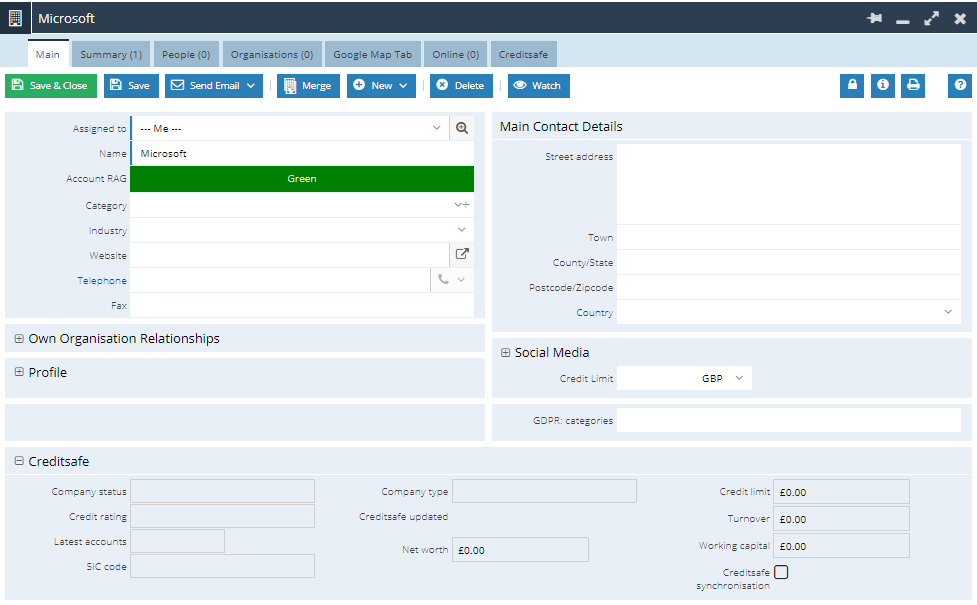Expand Own Organisation Relationships section
Screen dimensions: 977x605
point(19,338)
